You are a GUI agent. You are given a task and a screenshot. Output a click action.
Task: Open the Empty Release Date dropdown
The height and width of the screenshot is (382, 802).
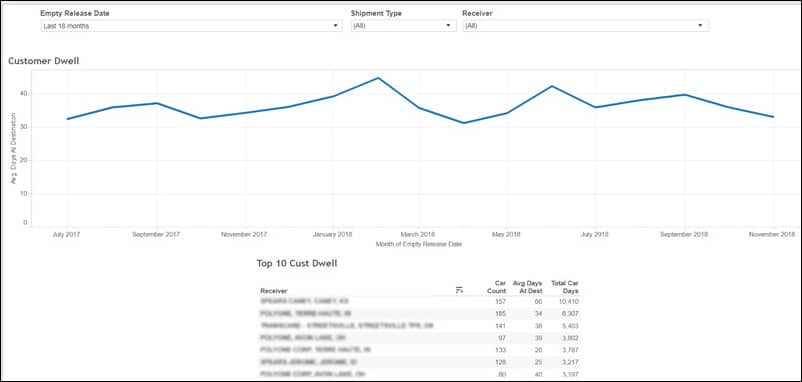pyautogui.click(x=191, y=26)
